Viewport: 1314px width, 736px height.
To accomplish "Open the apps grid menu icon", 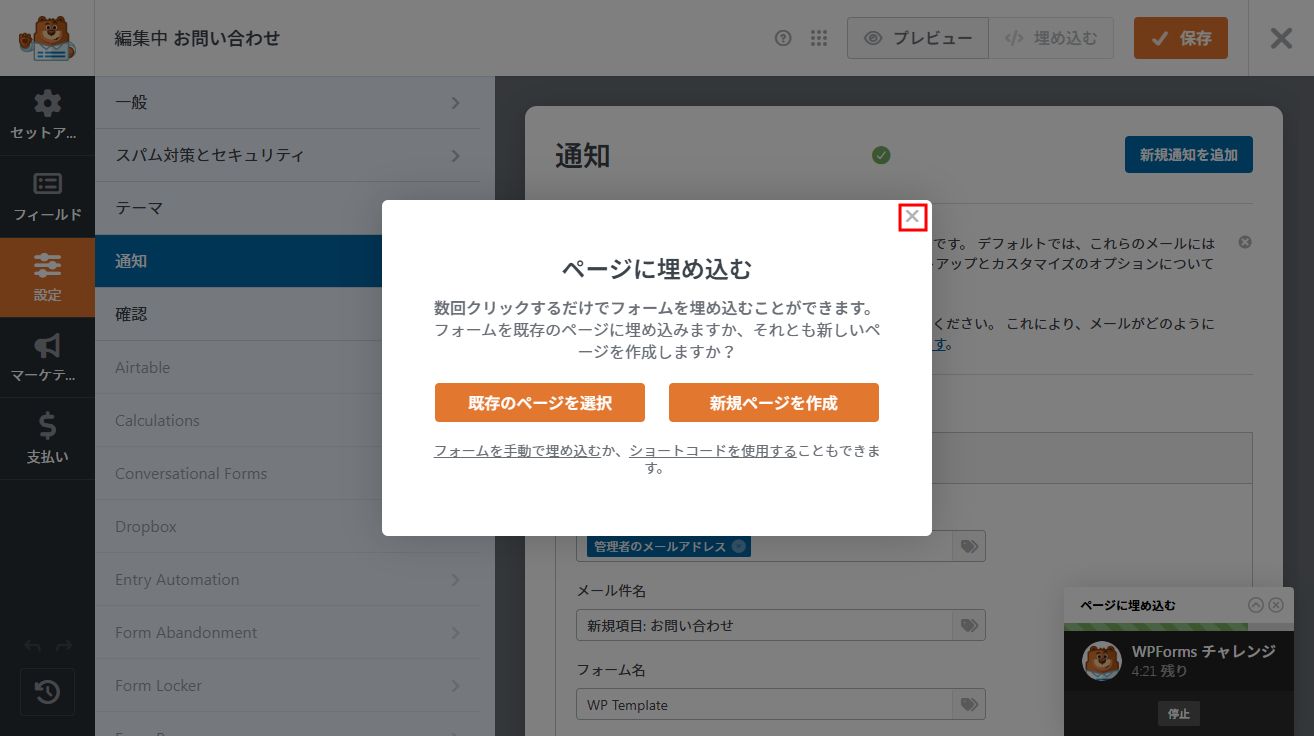I will tap(819, 38).
